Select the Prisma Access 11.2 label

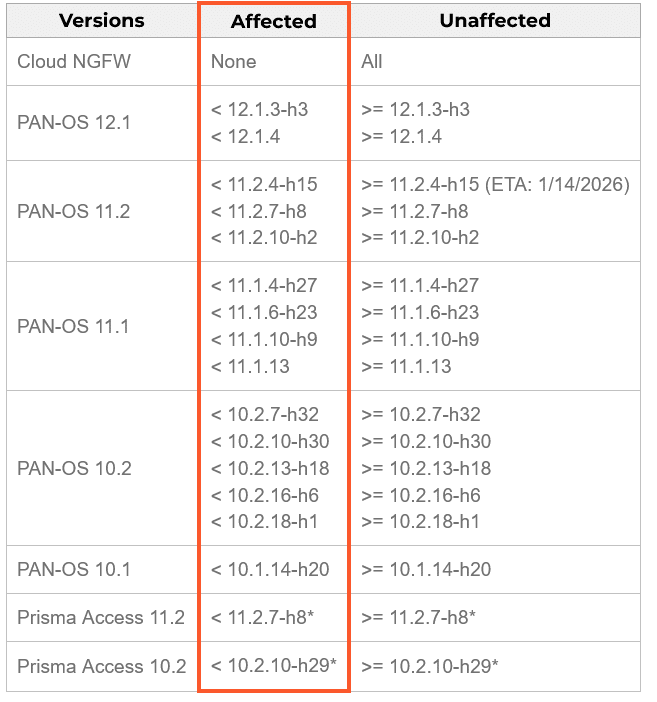pos(101,617)
